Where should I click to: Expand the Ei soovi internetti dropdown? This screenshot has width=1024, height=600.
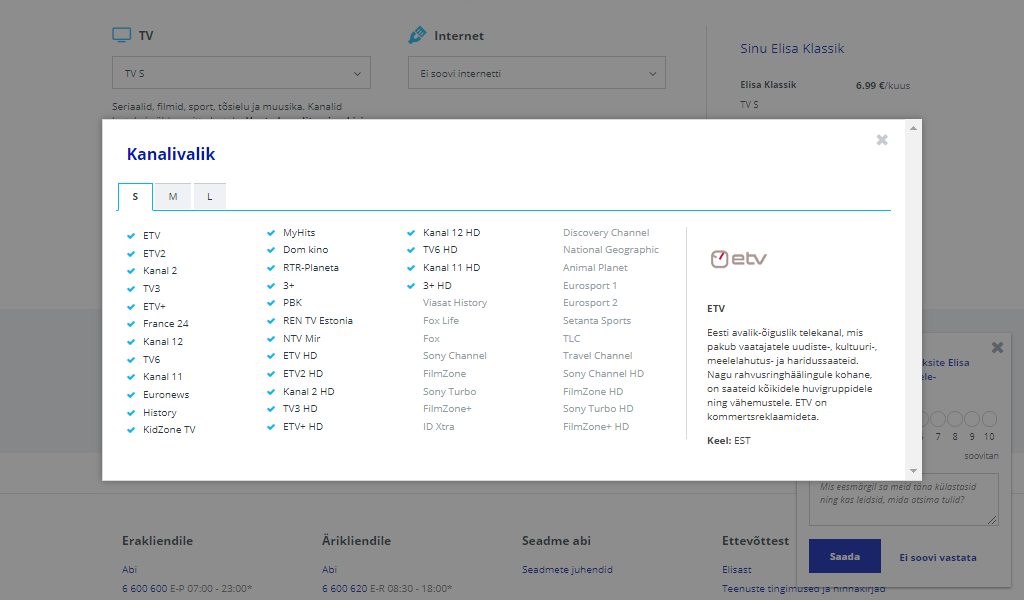[x=536, y=73]
